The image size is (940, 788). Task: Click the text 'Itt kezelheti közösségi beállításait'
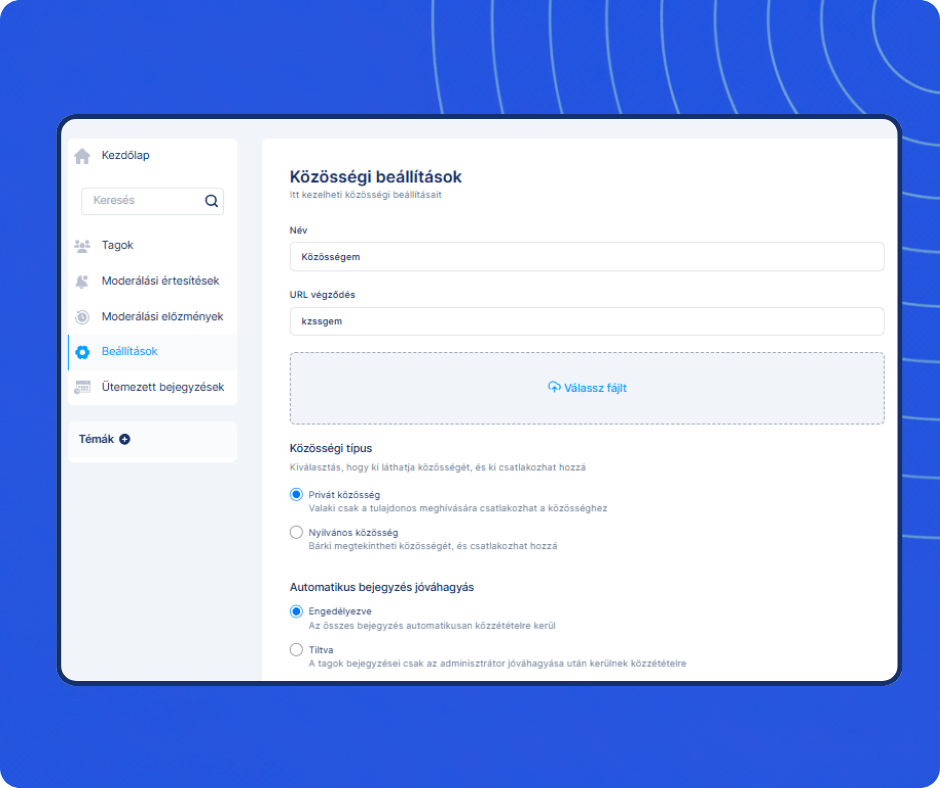click(x=366, y=195)
